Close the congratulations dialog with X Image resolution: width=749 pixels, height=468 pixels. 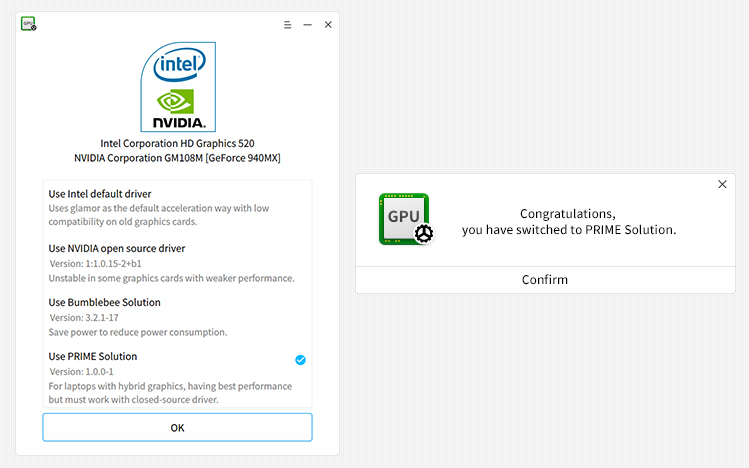click(x=722, y=184)
